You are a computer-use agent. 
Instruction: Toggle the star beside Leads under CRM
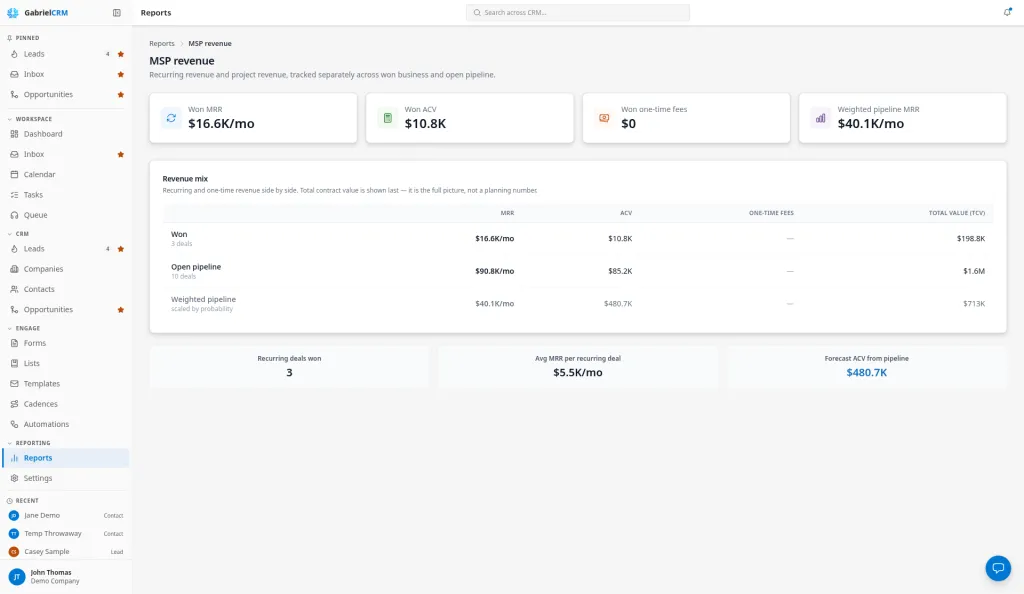coord(121,249)
